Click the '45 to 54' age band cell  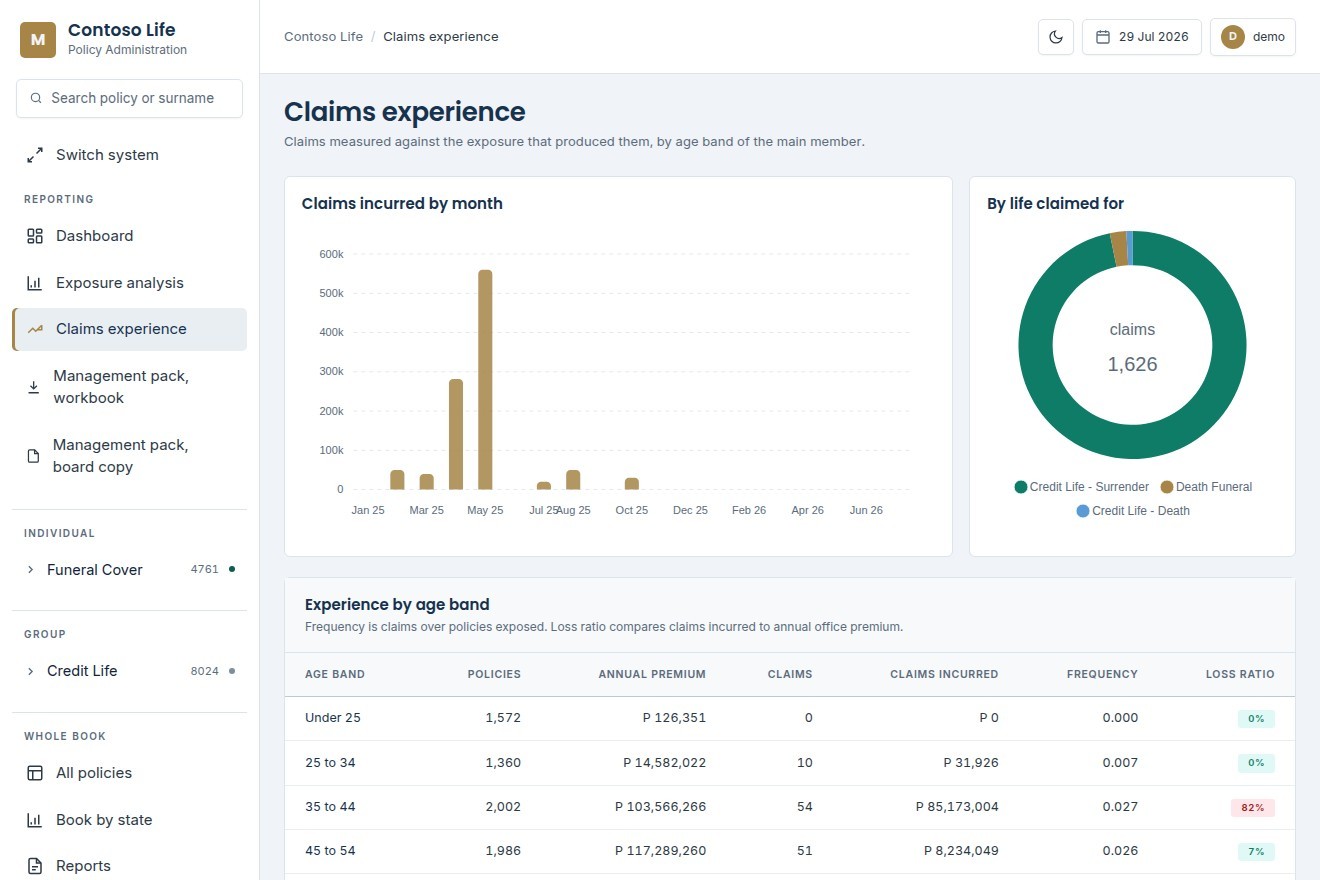pos(330,851)
